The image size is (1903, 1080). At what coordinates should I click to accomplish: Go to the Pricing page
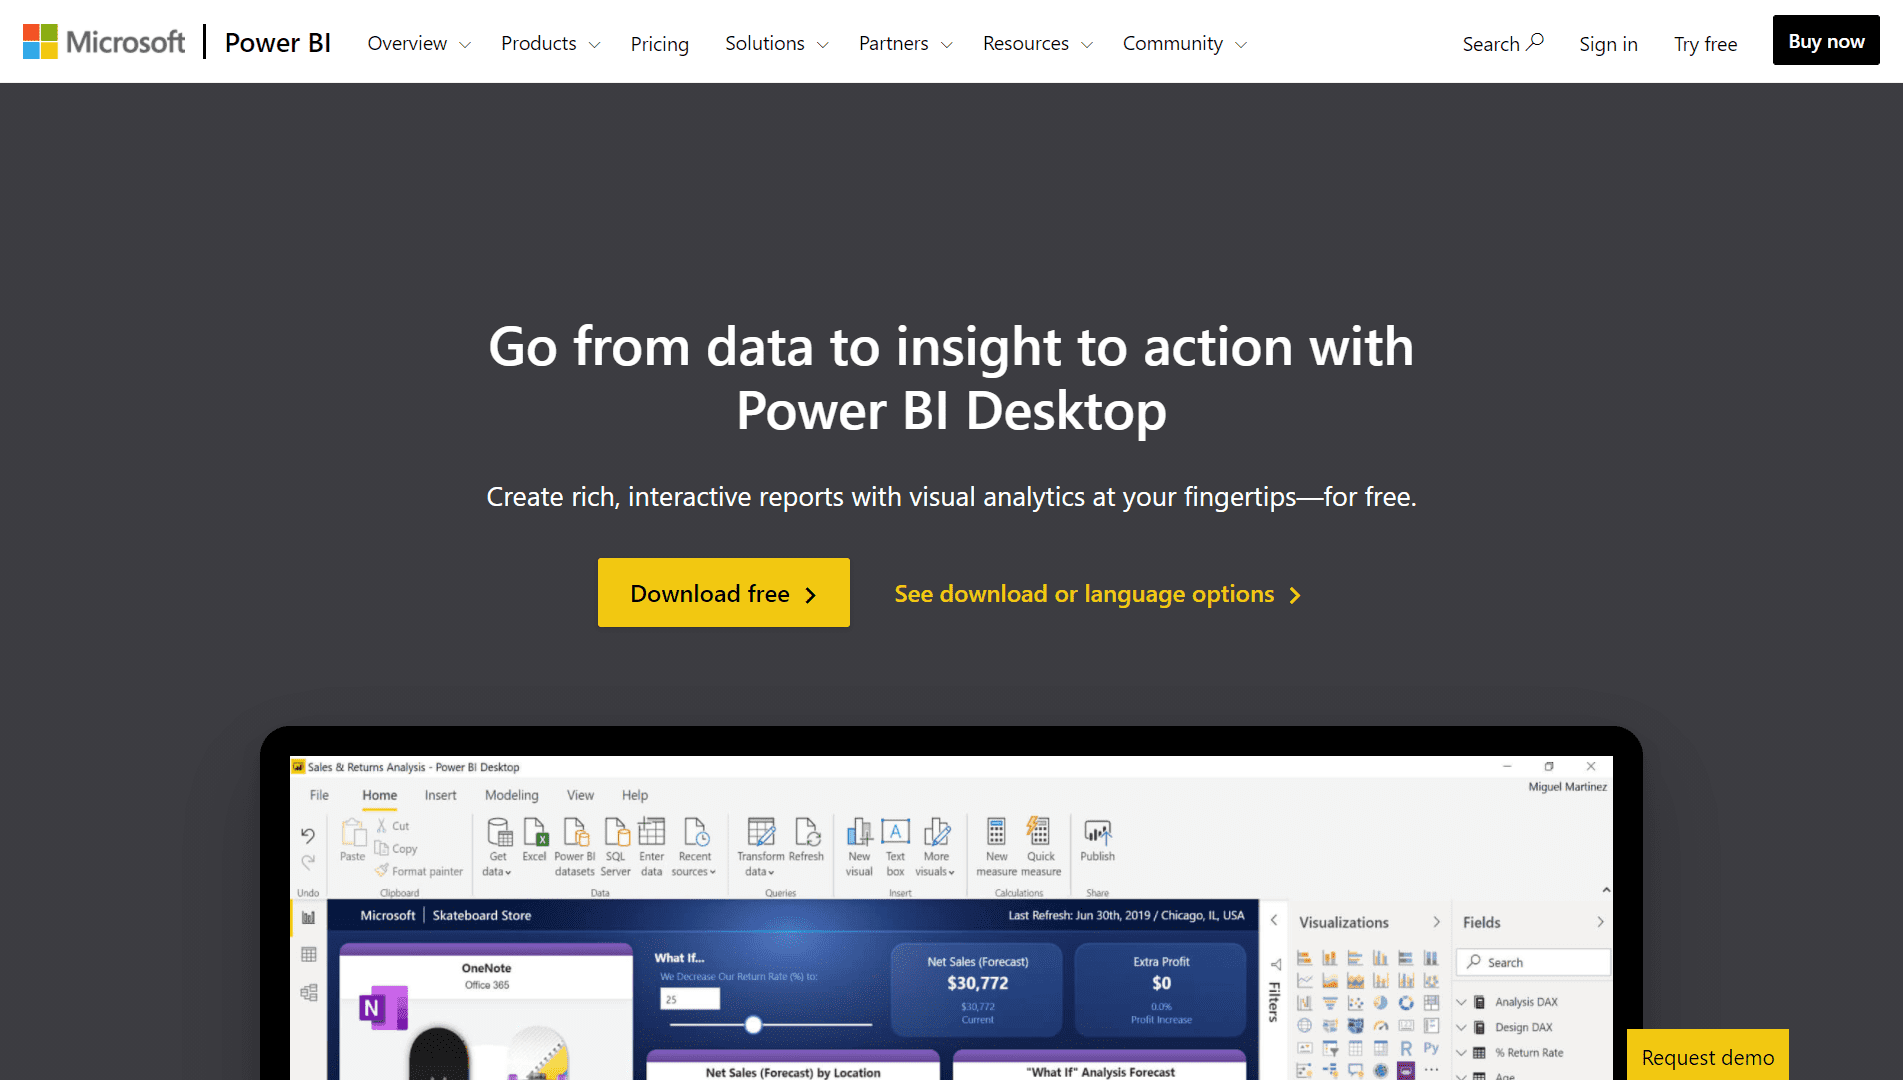pos(659,43)
